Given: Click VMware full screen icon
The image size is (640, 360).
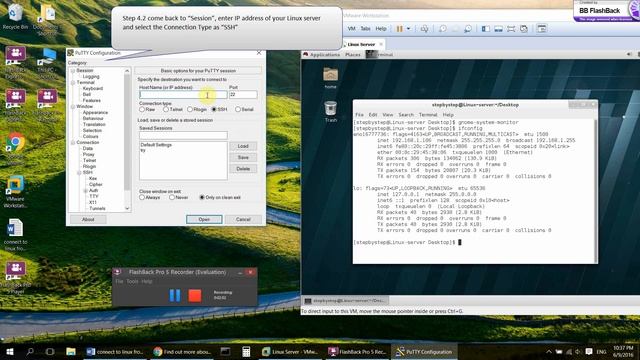Looking at the screenshot, I should point(511,29).
